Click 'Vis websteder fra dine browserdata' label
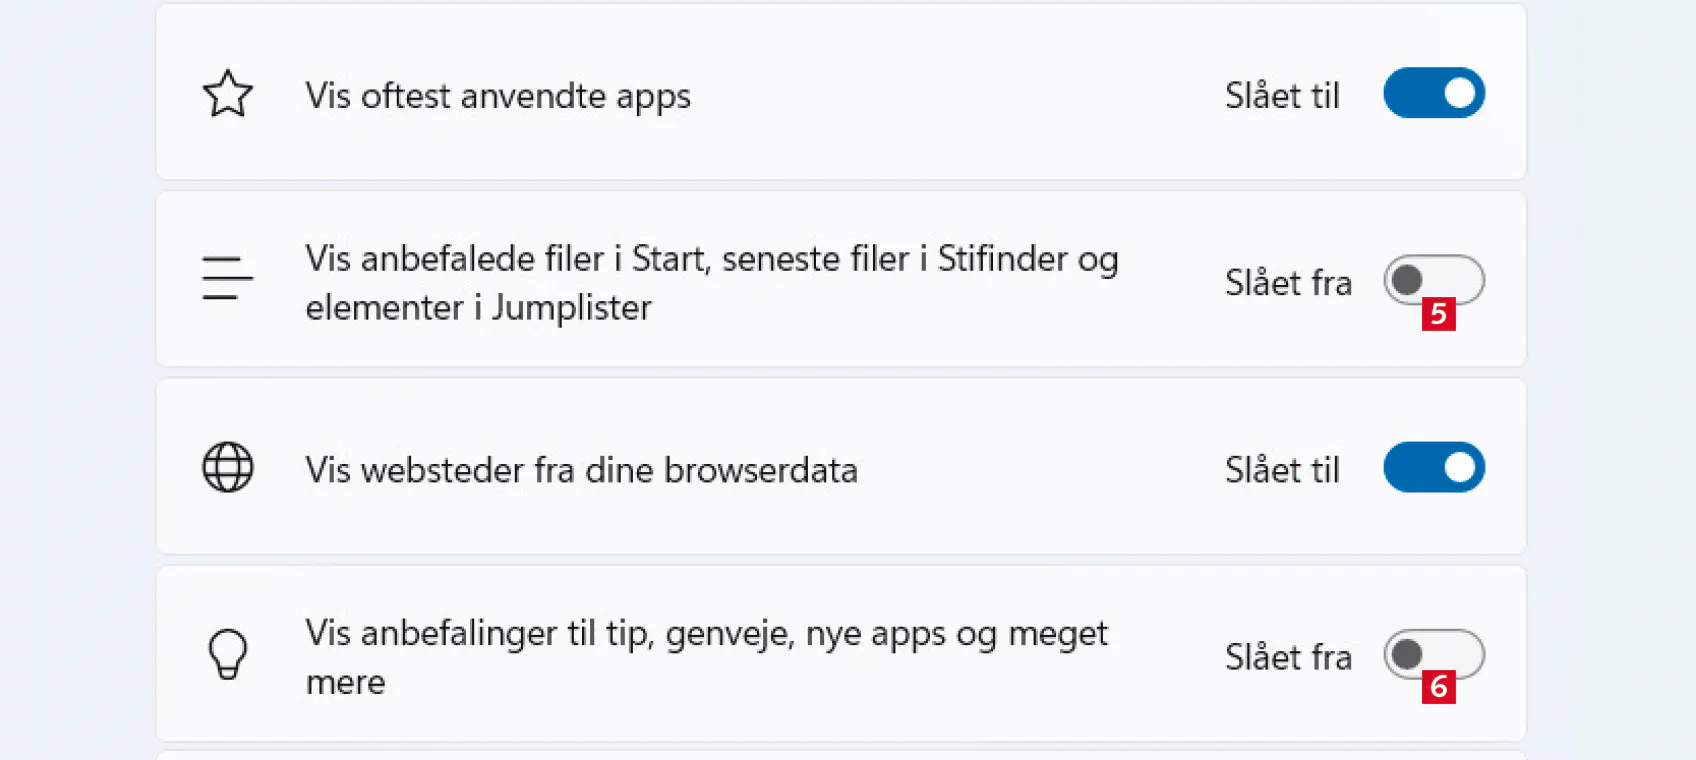The width and height of the screenshot is (1696, 760). (x=581, y=470)
